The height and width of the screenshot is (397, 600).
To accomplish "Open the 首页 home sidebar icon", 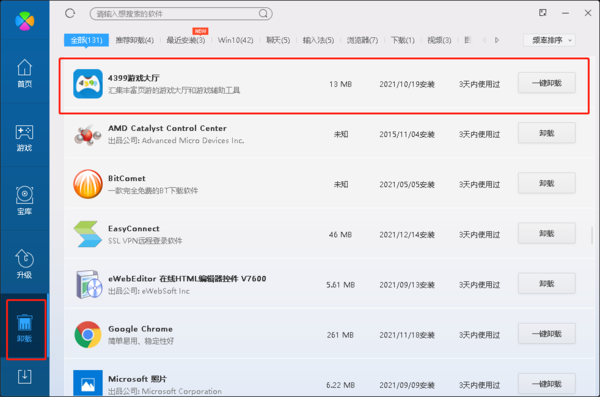I will click(x=24, y=73).
